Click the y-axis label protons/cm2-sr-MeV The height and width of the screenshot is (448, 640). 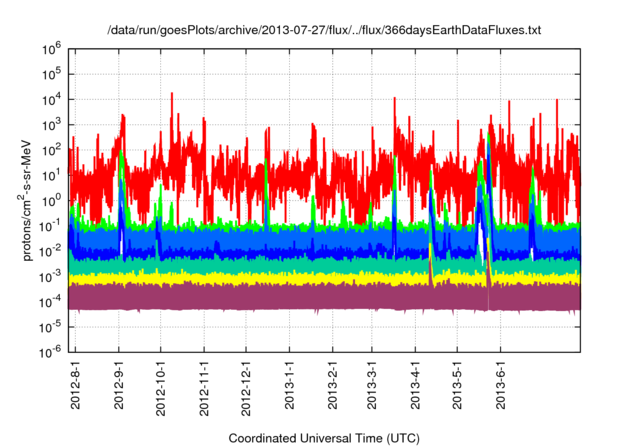[29, 199]
